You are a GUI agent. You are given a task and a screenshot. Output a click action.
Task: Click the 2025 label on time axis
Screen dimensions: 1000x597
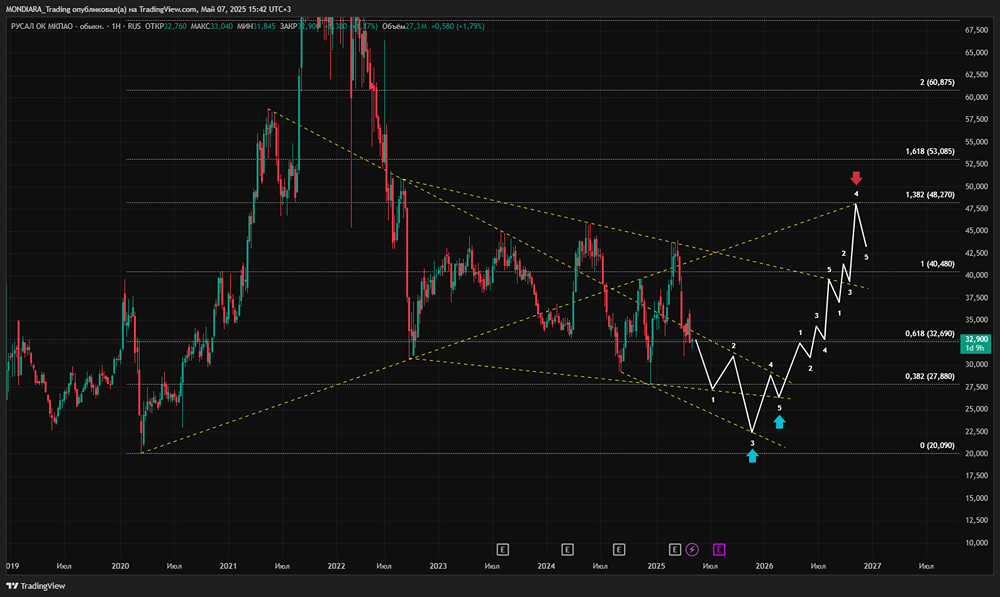pos(656,566)
